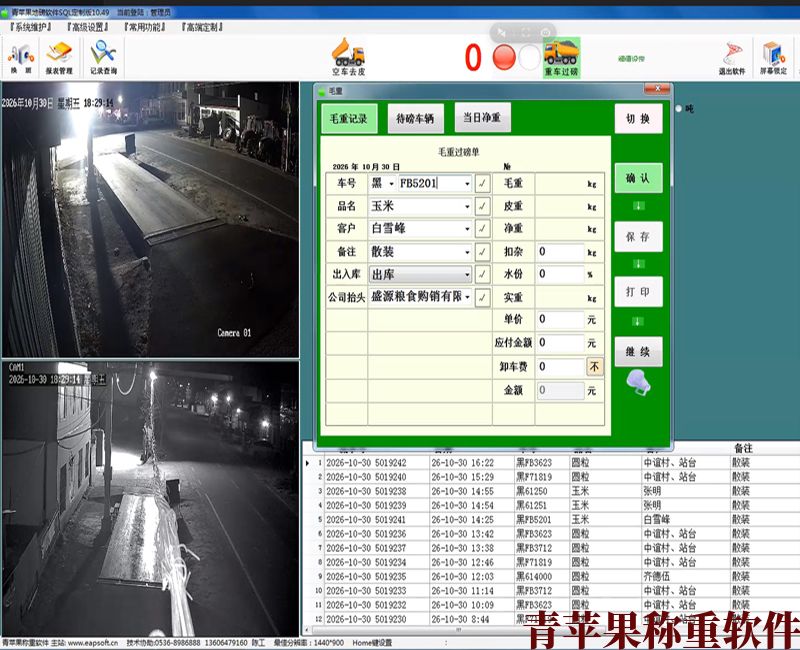
Task: Open 报表管理 report management
Action: click(x=59, y=59)
